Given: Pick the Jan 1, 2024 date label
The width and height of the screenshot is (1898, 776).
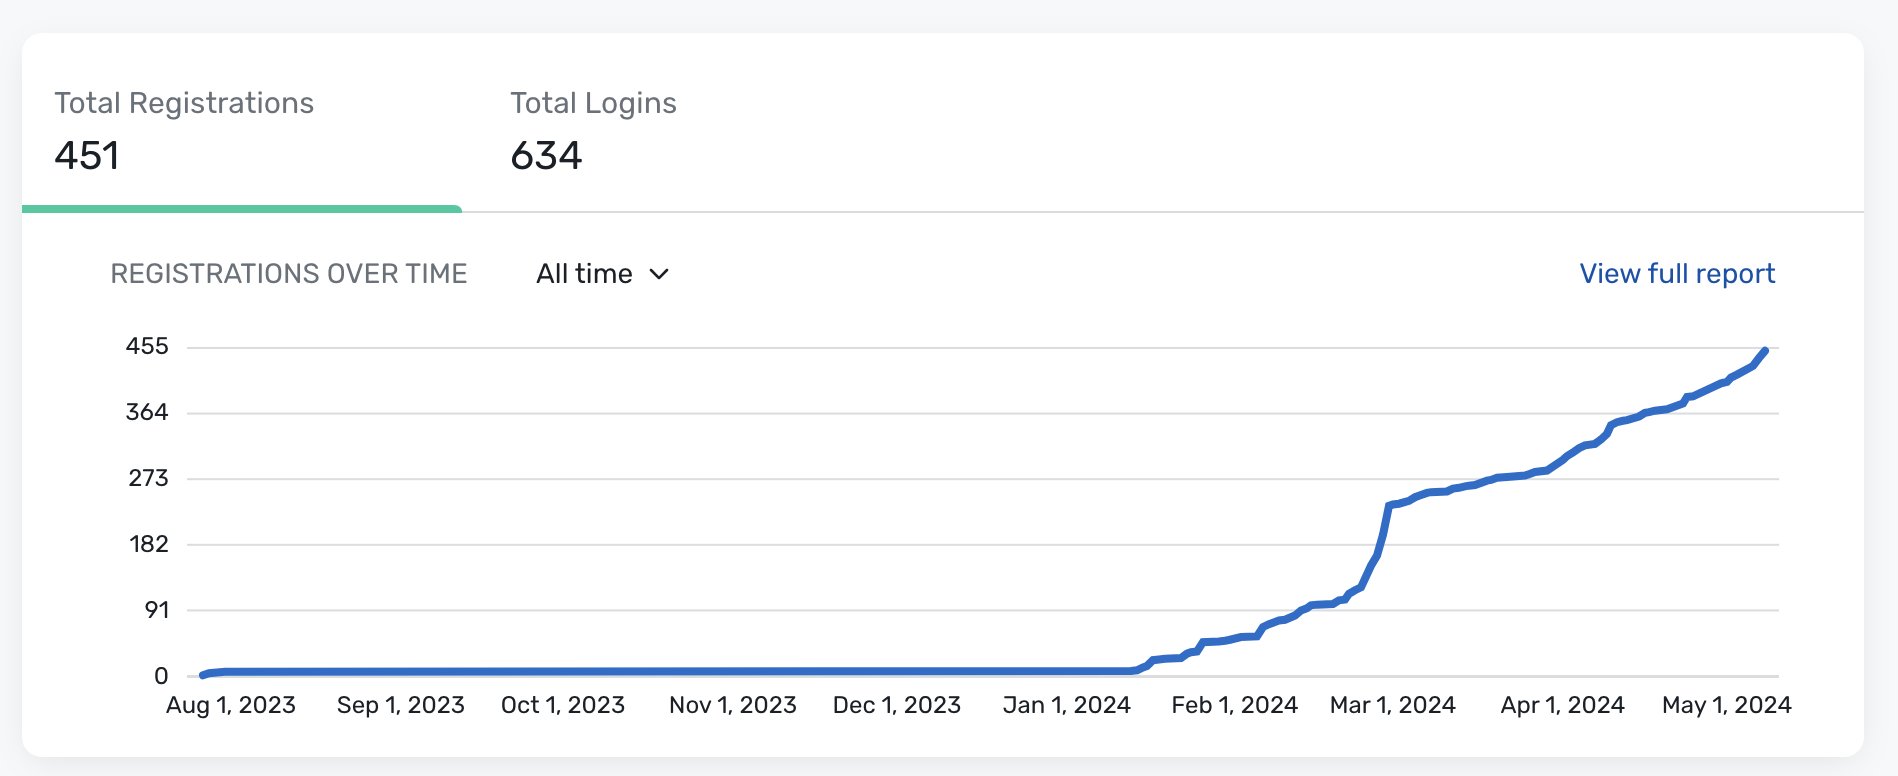Looking at the screenshot, I should click(1067, 705).
